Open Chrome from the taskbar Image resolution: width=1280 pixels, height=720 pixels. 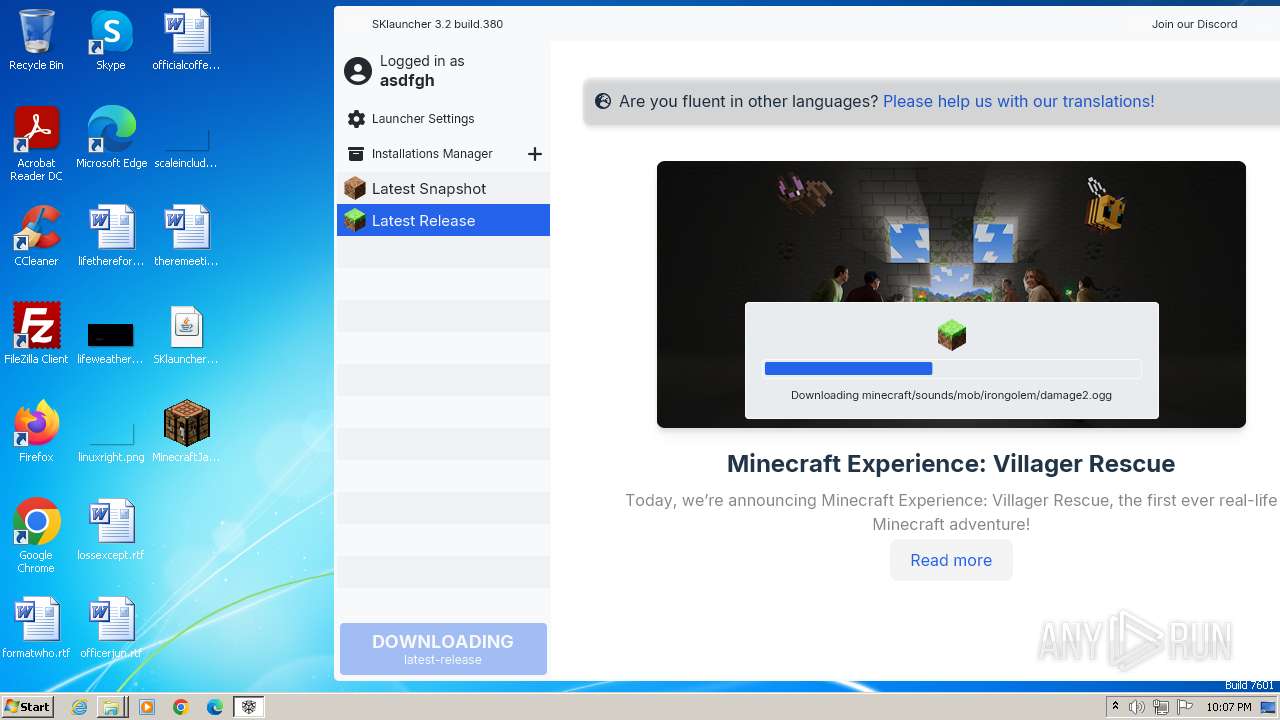tap(181, 707)
